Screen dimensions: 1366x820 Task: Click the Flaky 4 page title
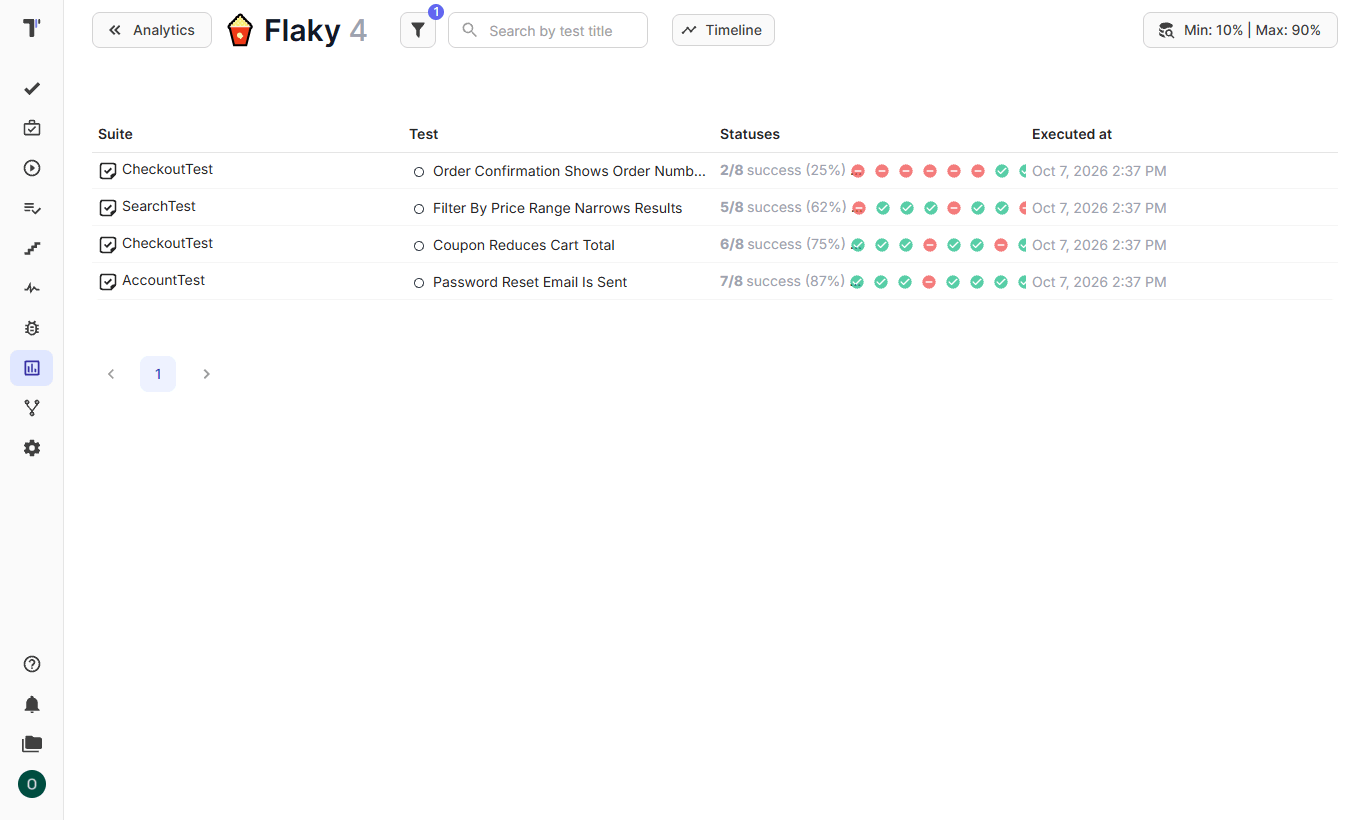click(x=316, y=30)
